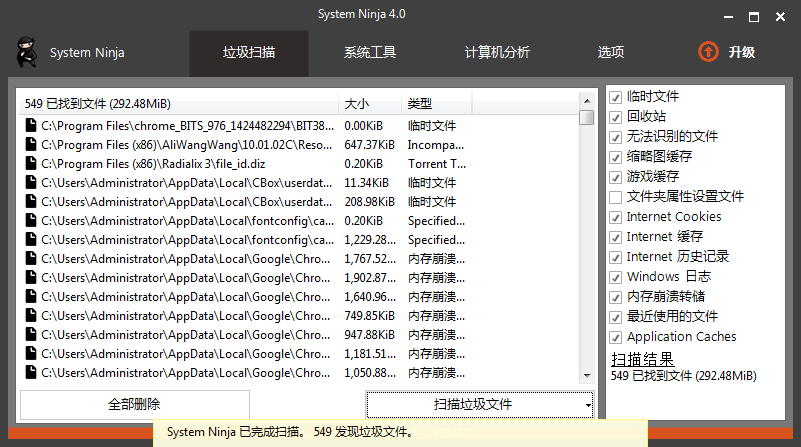Click the scrollbar down arrow
The width and height of the screenshot is (801, 447).
tap(586, 376)
